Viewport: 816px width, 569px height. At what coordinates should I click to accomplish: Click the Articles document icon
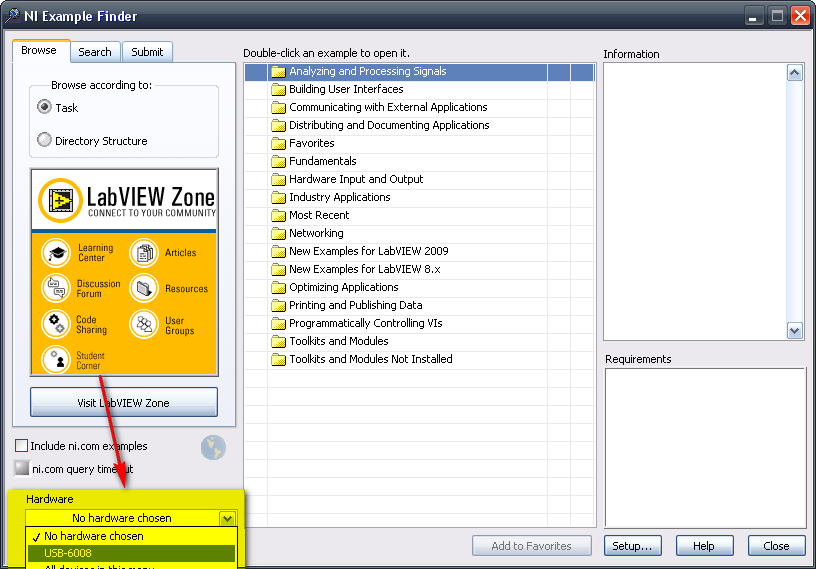pos(144,252)
